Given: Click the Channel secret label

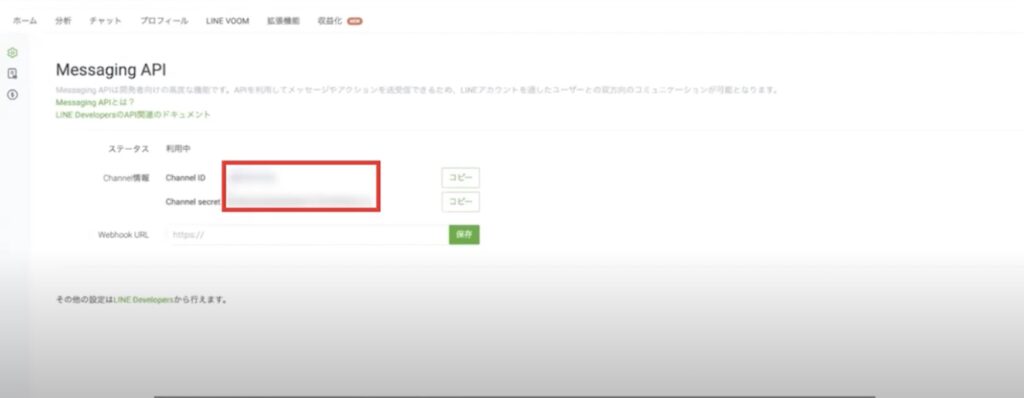Looking at the screenshot, I should 193,201.
